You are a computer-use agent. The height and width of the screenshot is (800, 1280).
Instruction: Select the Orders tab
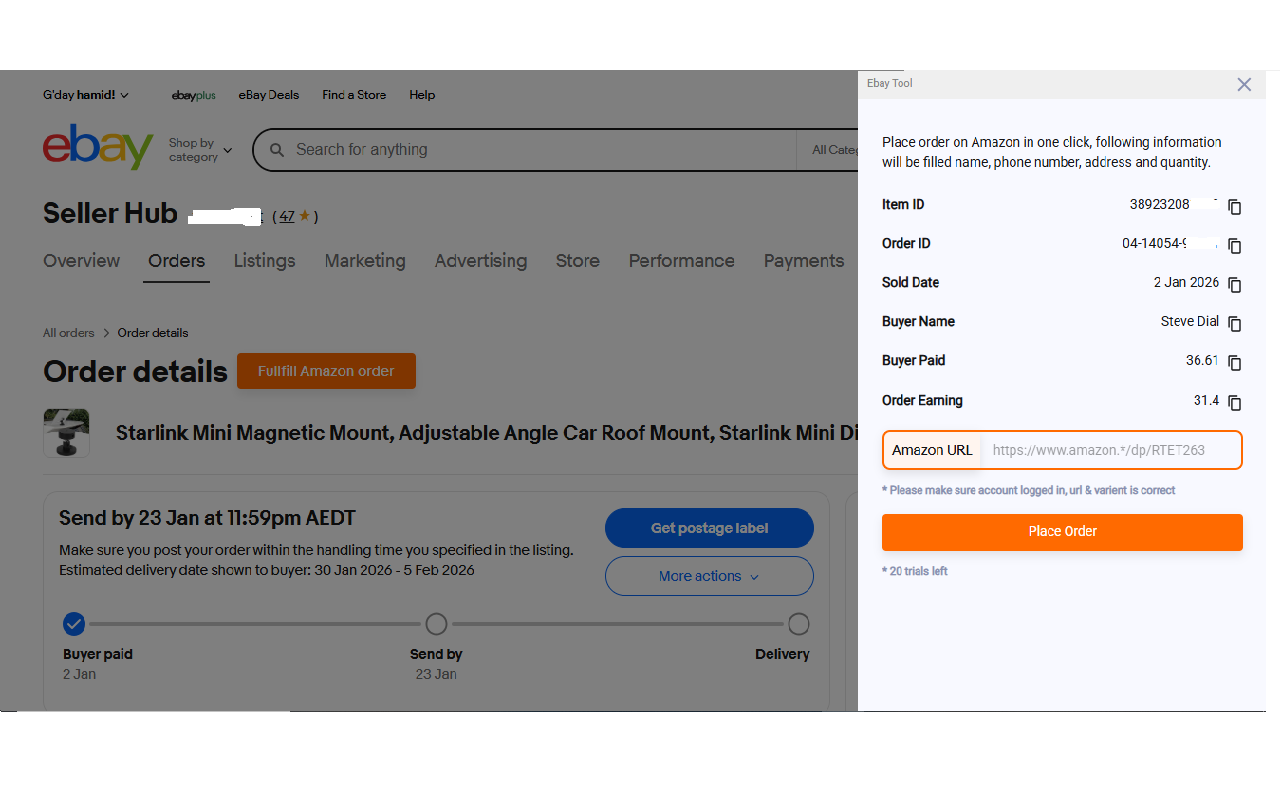coord(176,261)
